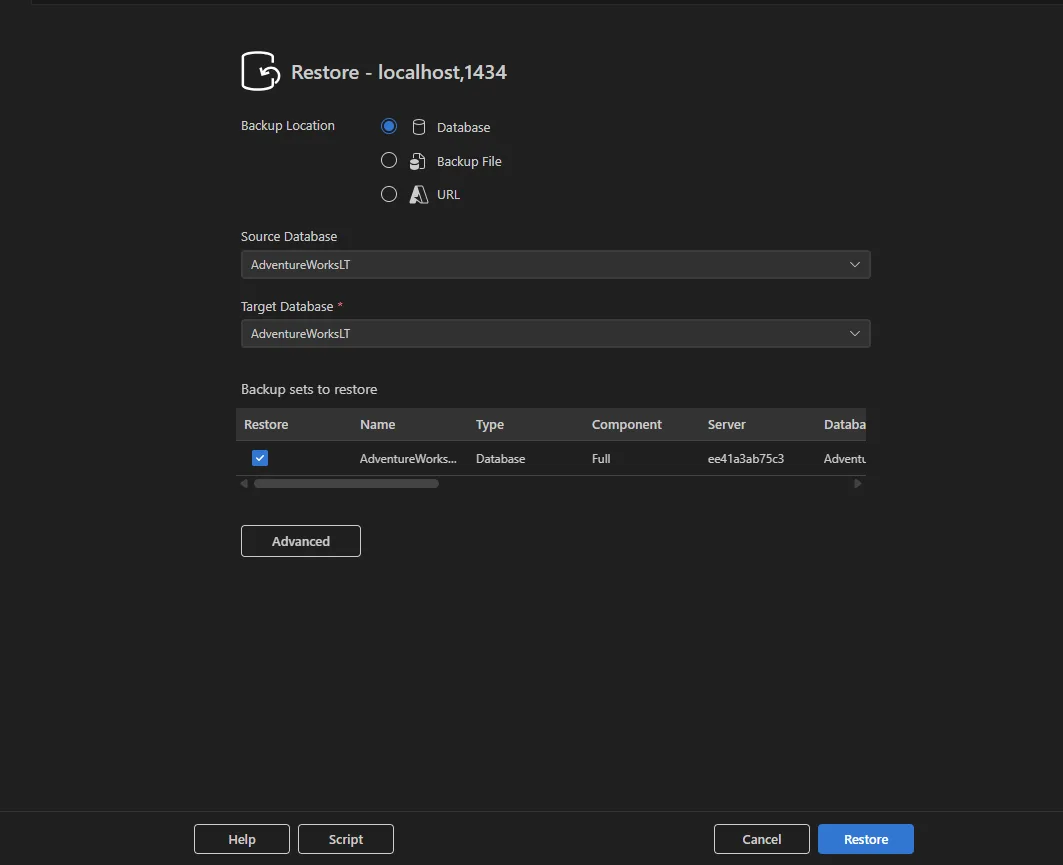Expand the Target Database dropdown
The width and height of the screenshot is (1063, 865).
point(555,334)
